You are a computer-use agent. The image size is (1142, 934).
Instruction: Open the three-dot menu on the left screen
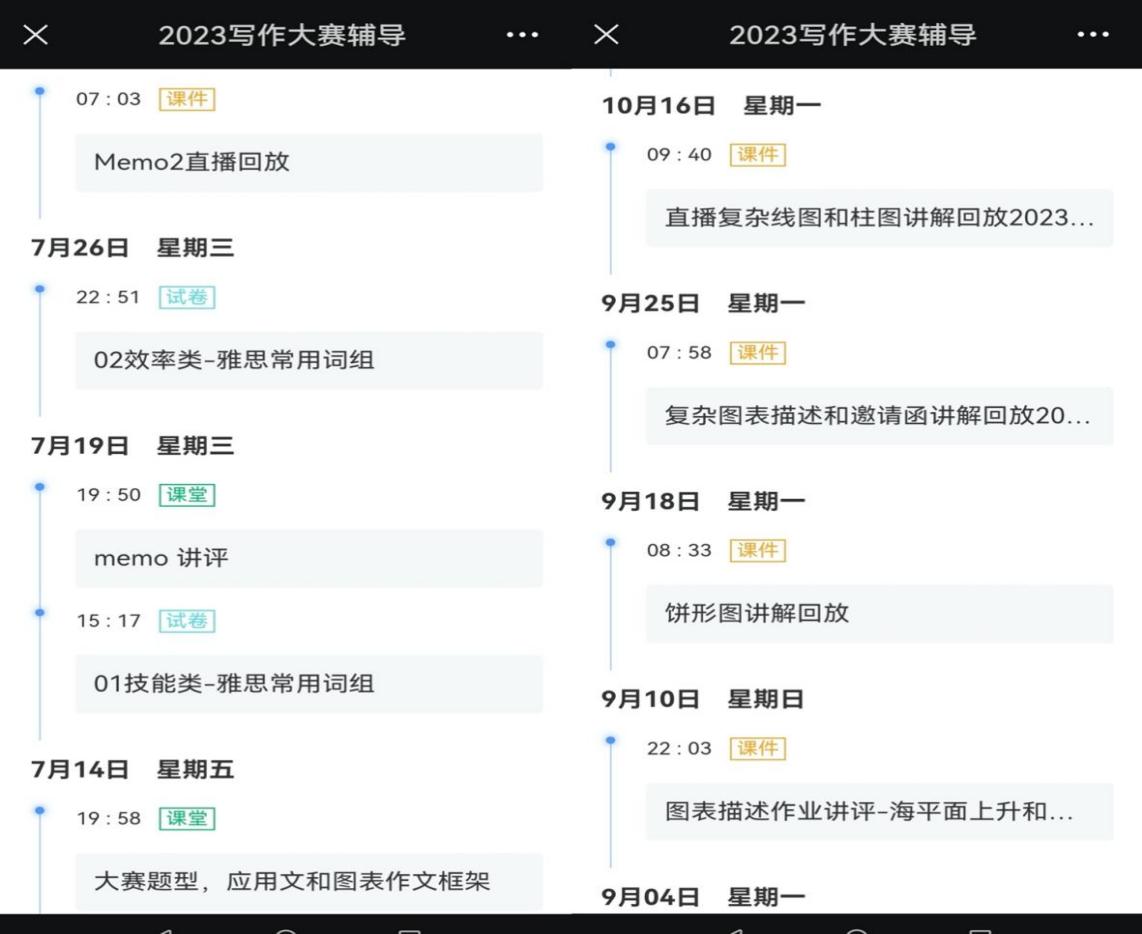coord(522,35)
